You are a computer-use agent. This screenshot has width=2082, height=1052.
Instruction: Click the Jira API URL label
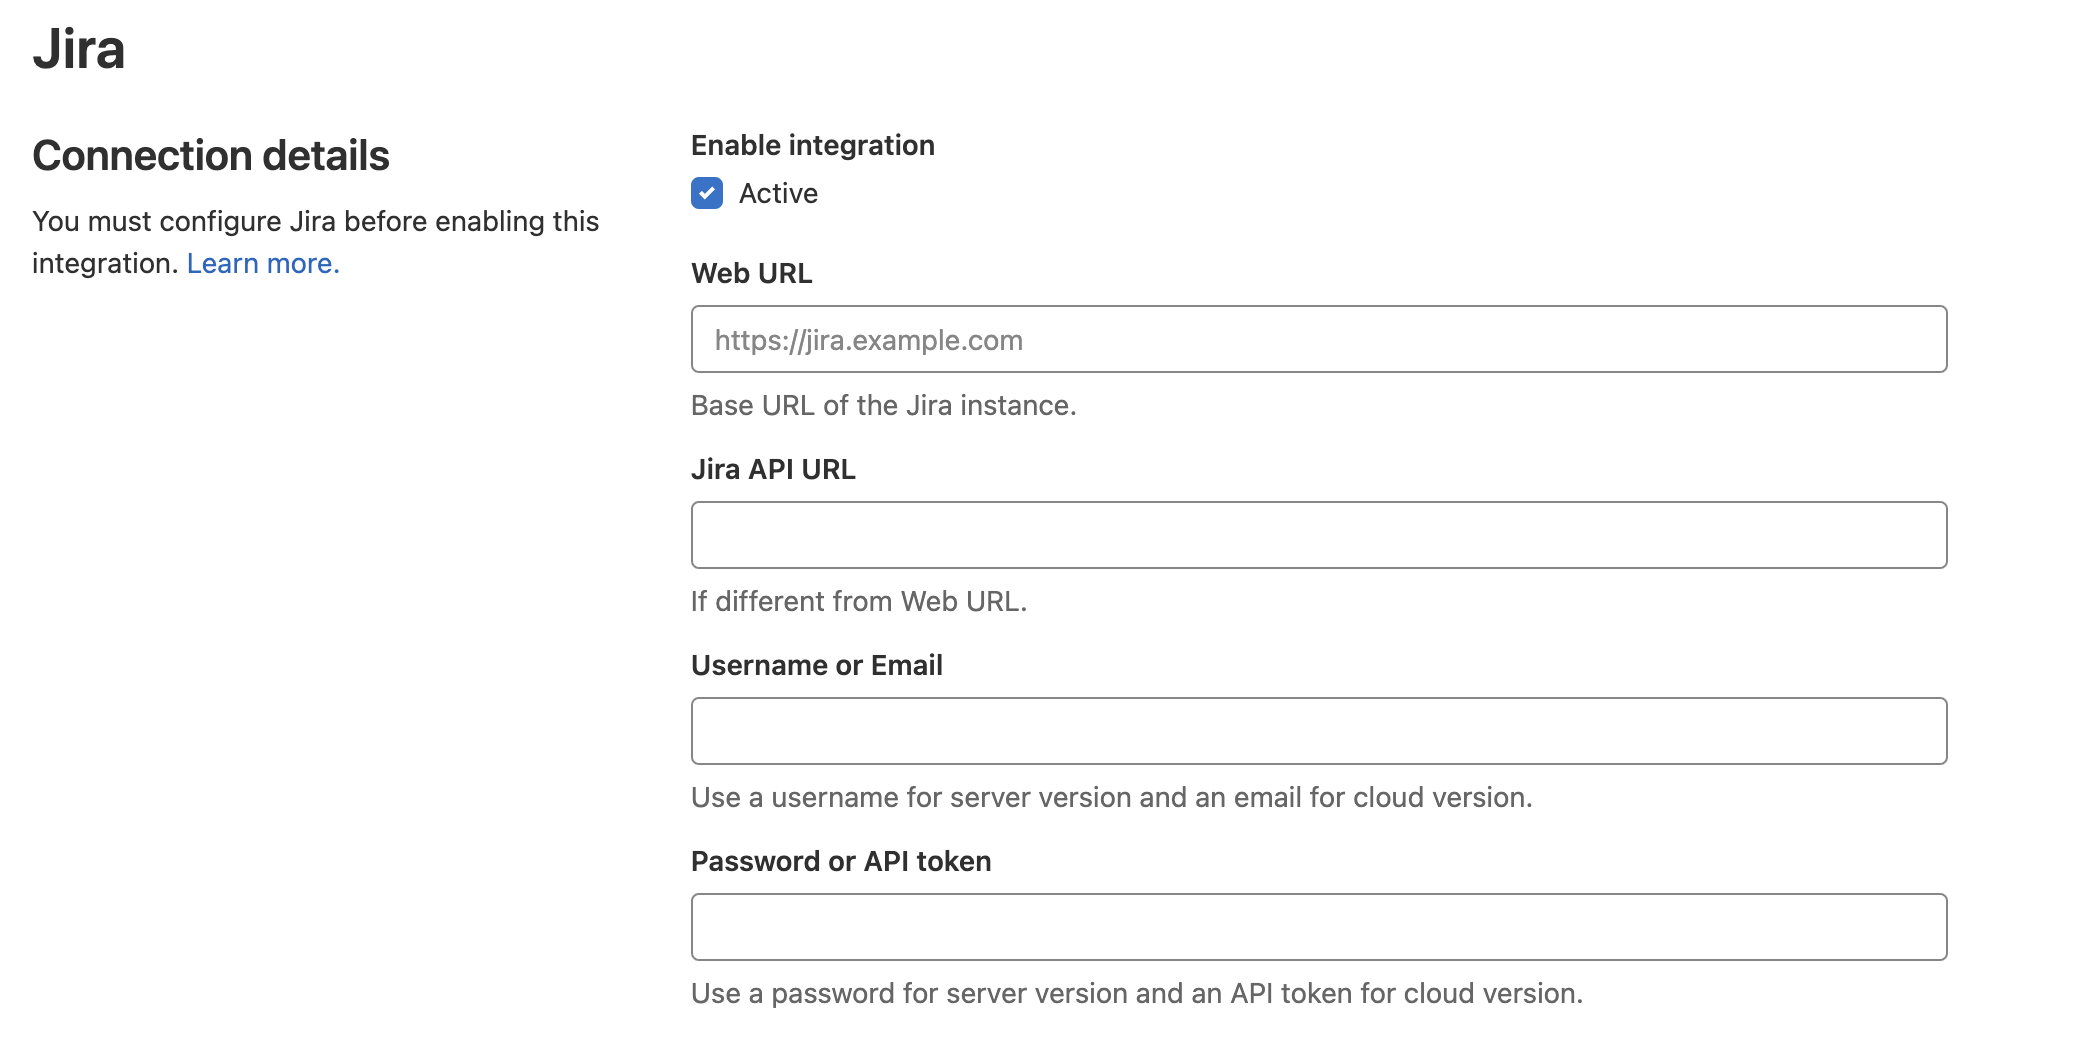point(773,469)
